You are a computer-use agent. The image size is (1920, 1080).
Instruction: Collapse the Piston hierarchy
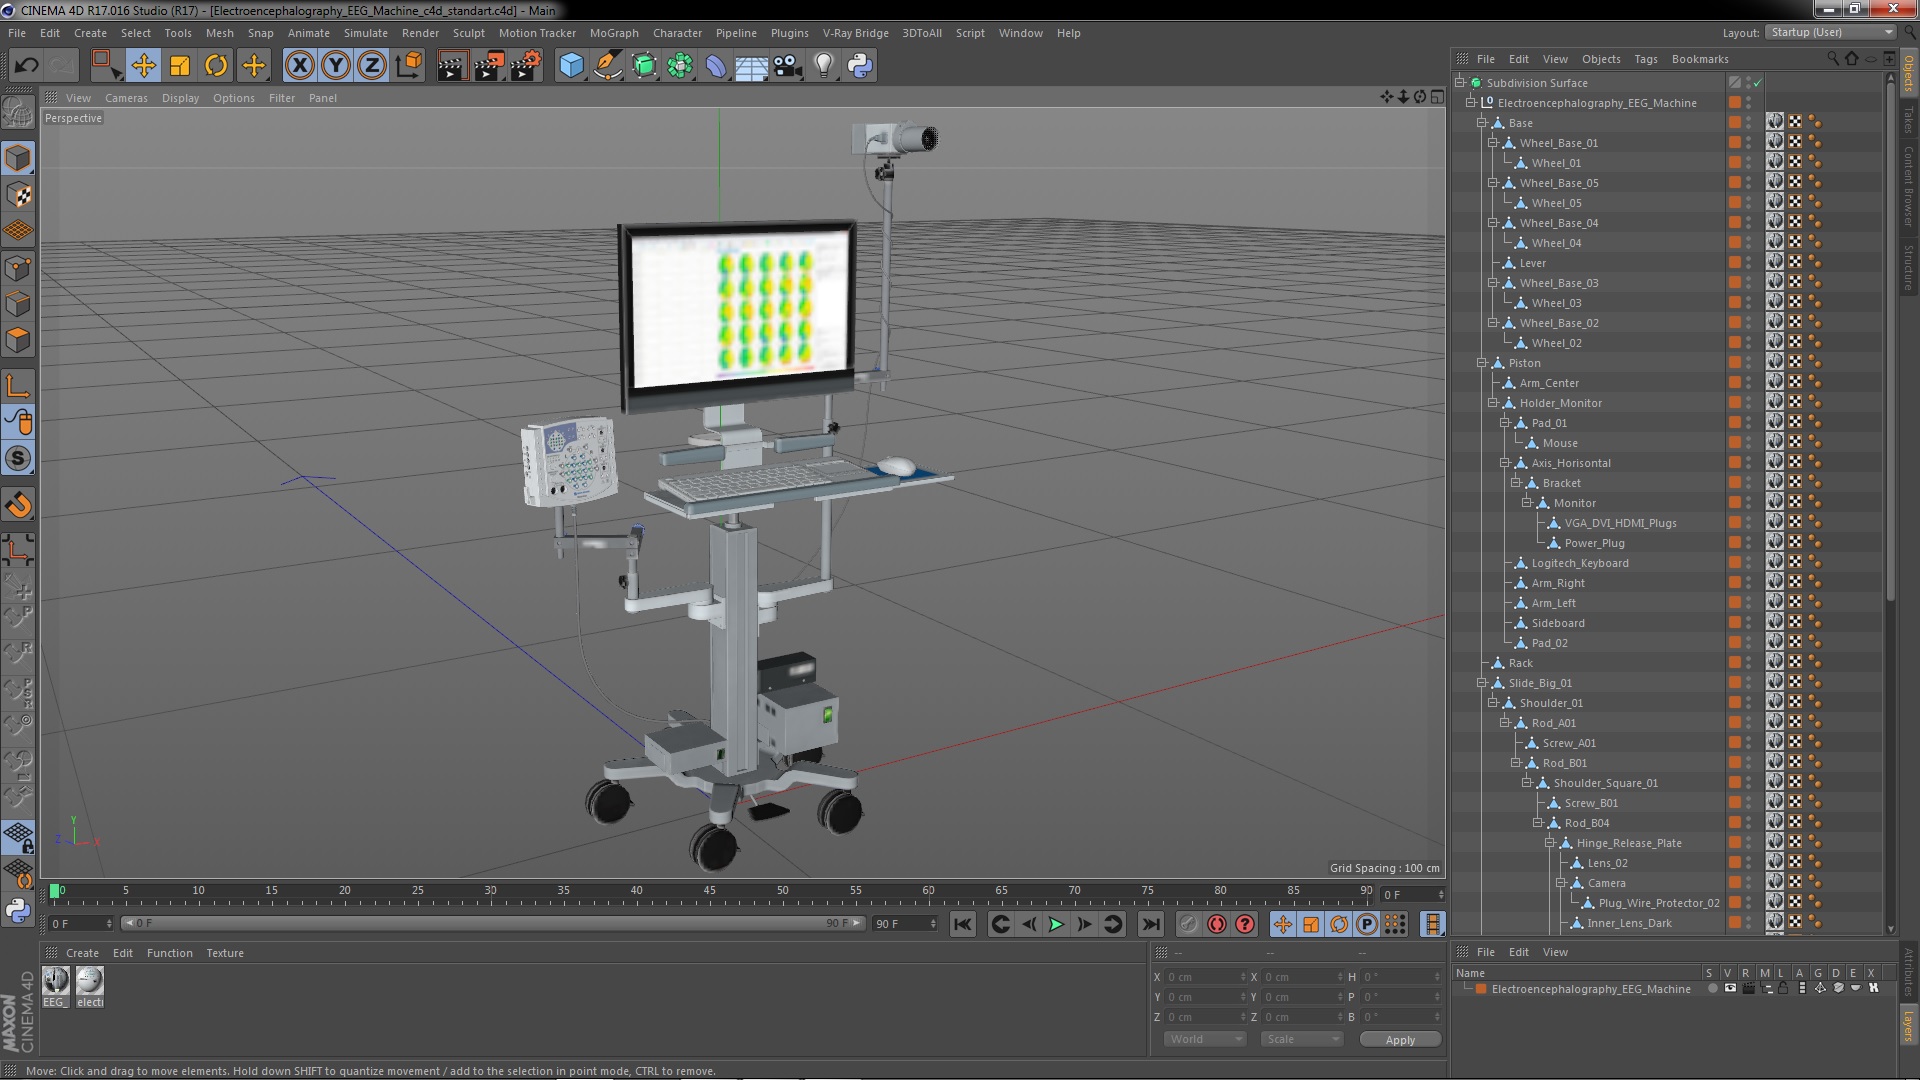point(1482,363)
